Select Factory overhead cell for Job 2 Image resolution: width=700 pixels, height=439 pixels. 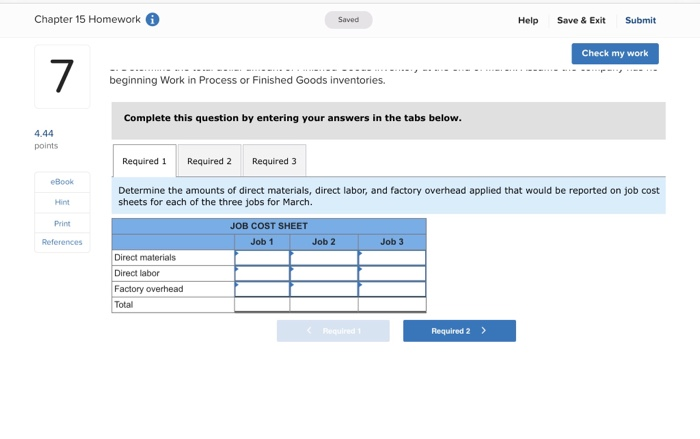click(324, 289)
